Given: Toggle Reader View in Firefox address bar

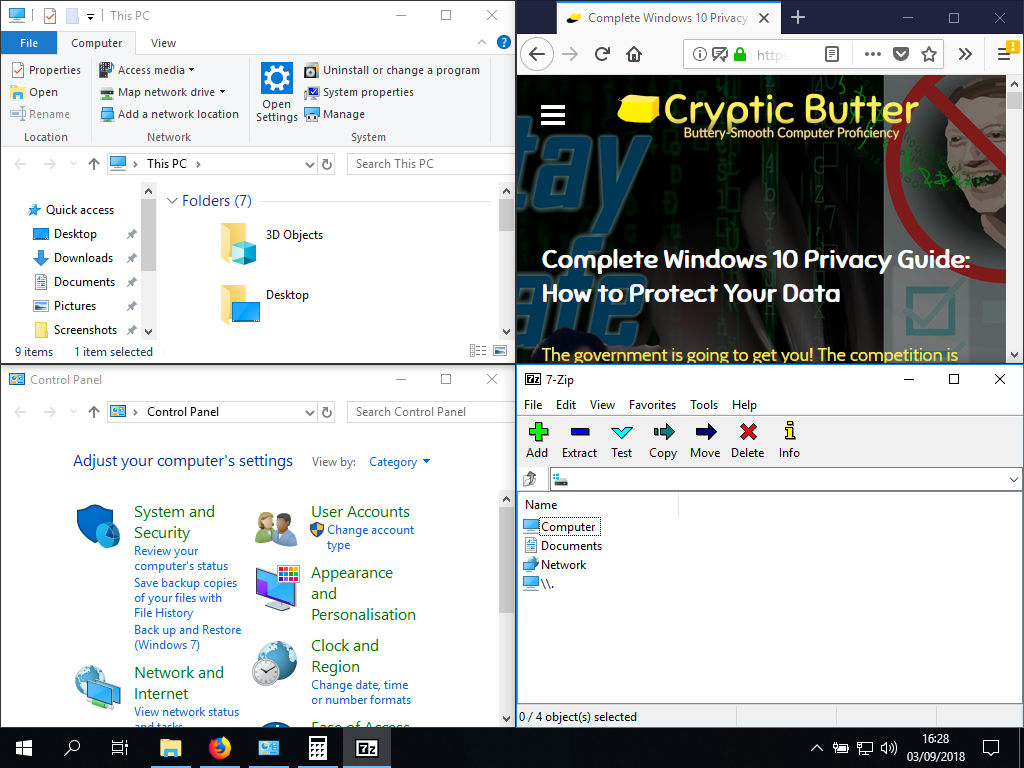Looking at the screenshot, I should [x=833, y=55].
